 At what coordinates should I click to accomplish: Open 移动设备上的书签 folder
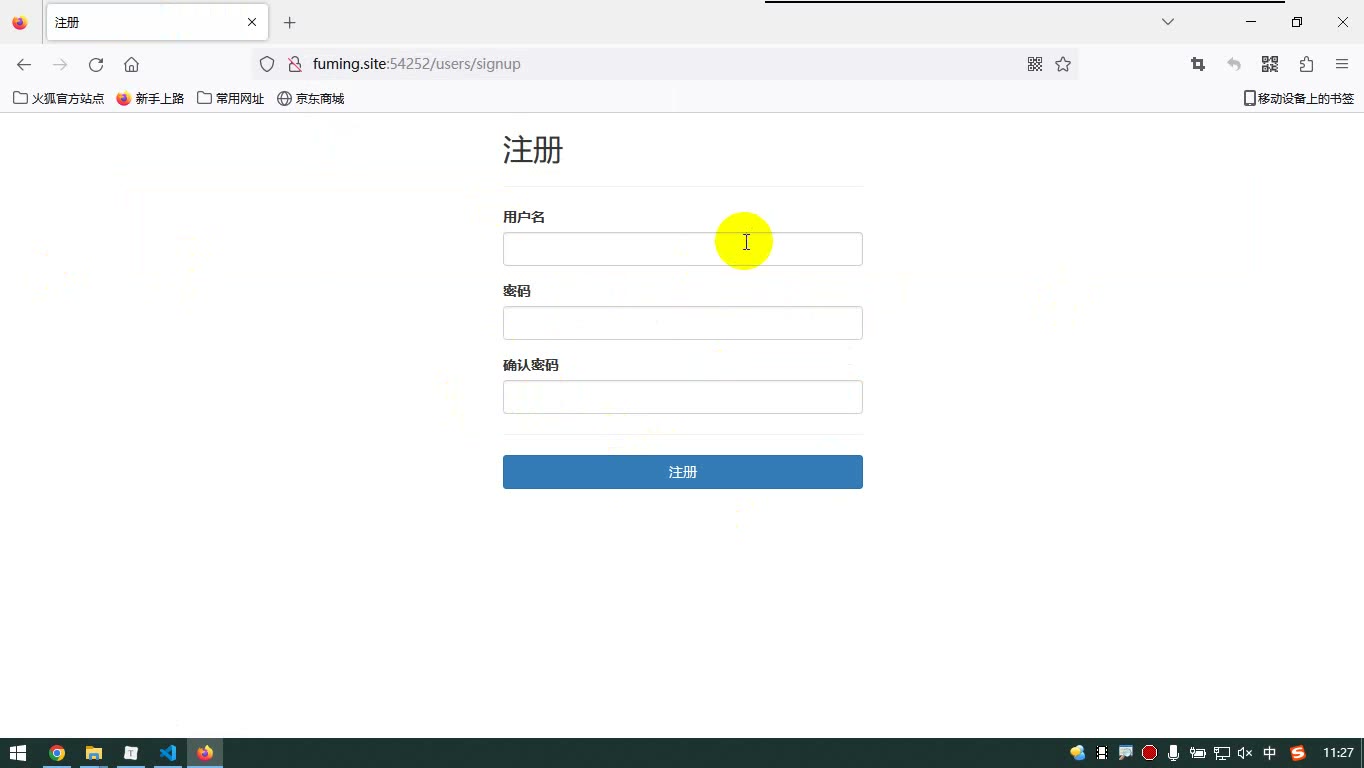pyautogui.click(x=1298, y=98)
